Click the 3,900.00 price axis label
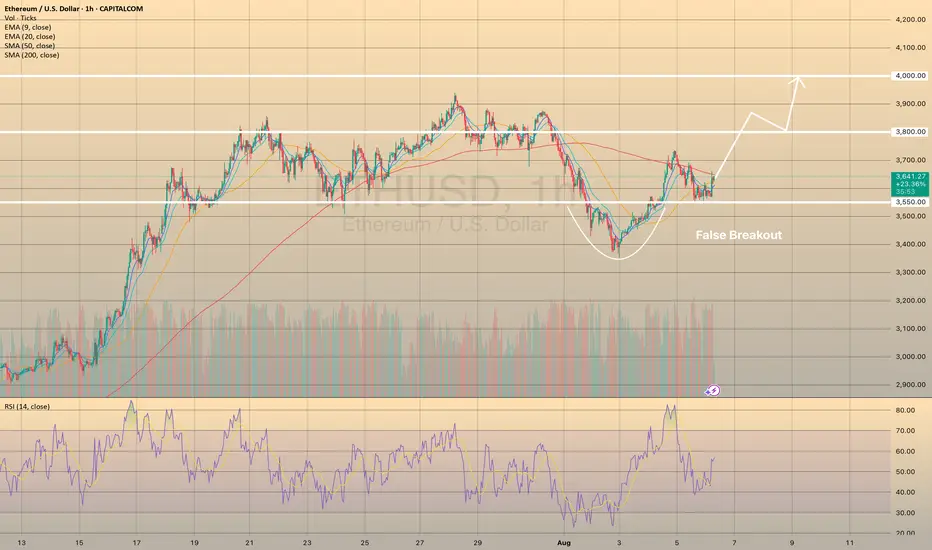 pyautogui.click(x=911, y=104)
